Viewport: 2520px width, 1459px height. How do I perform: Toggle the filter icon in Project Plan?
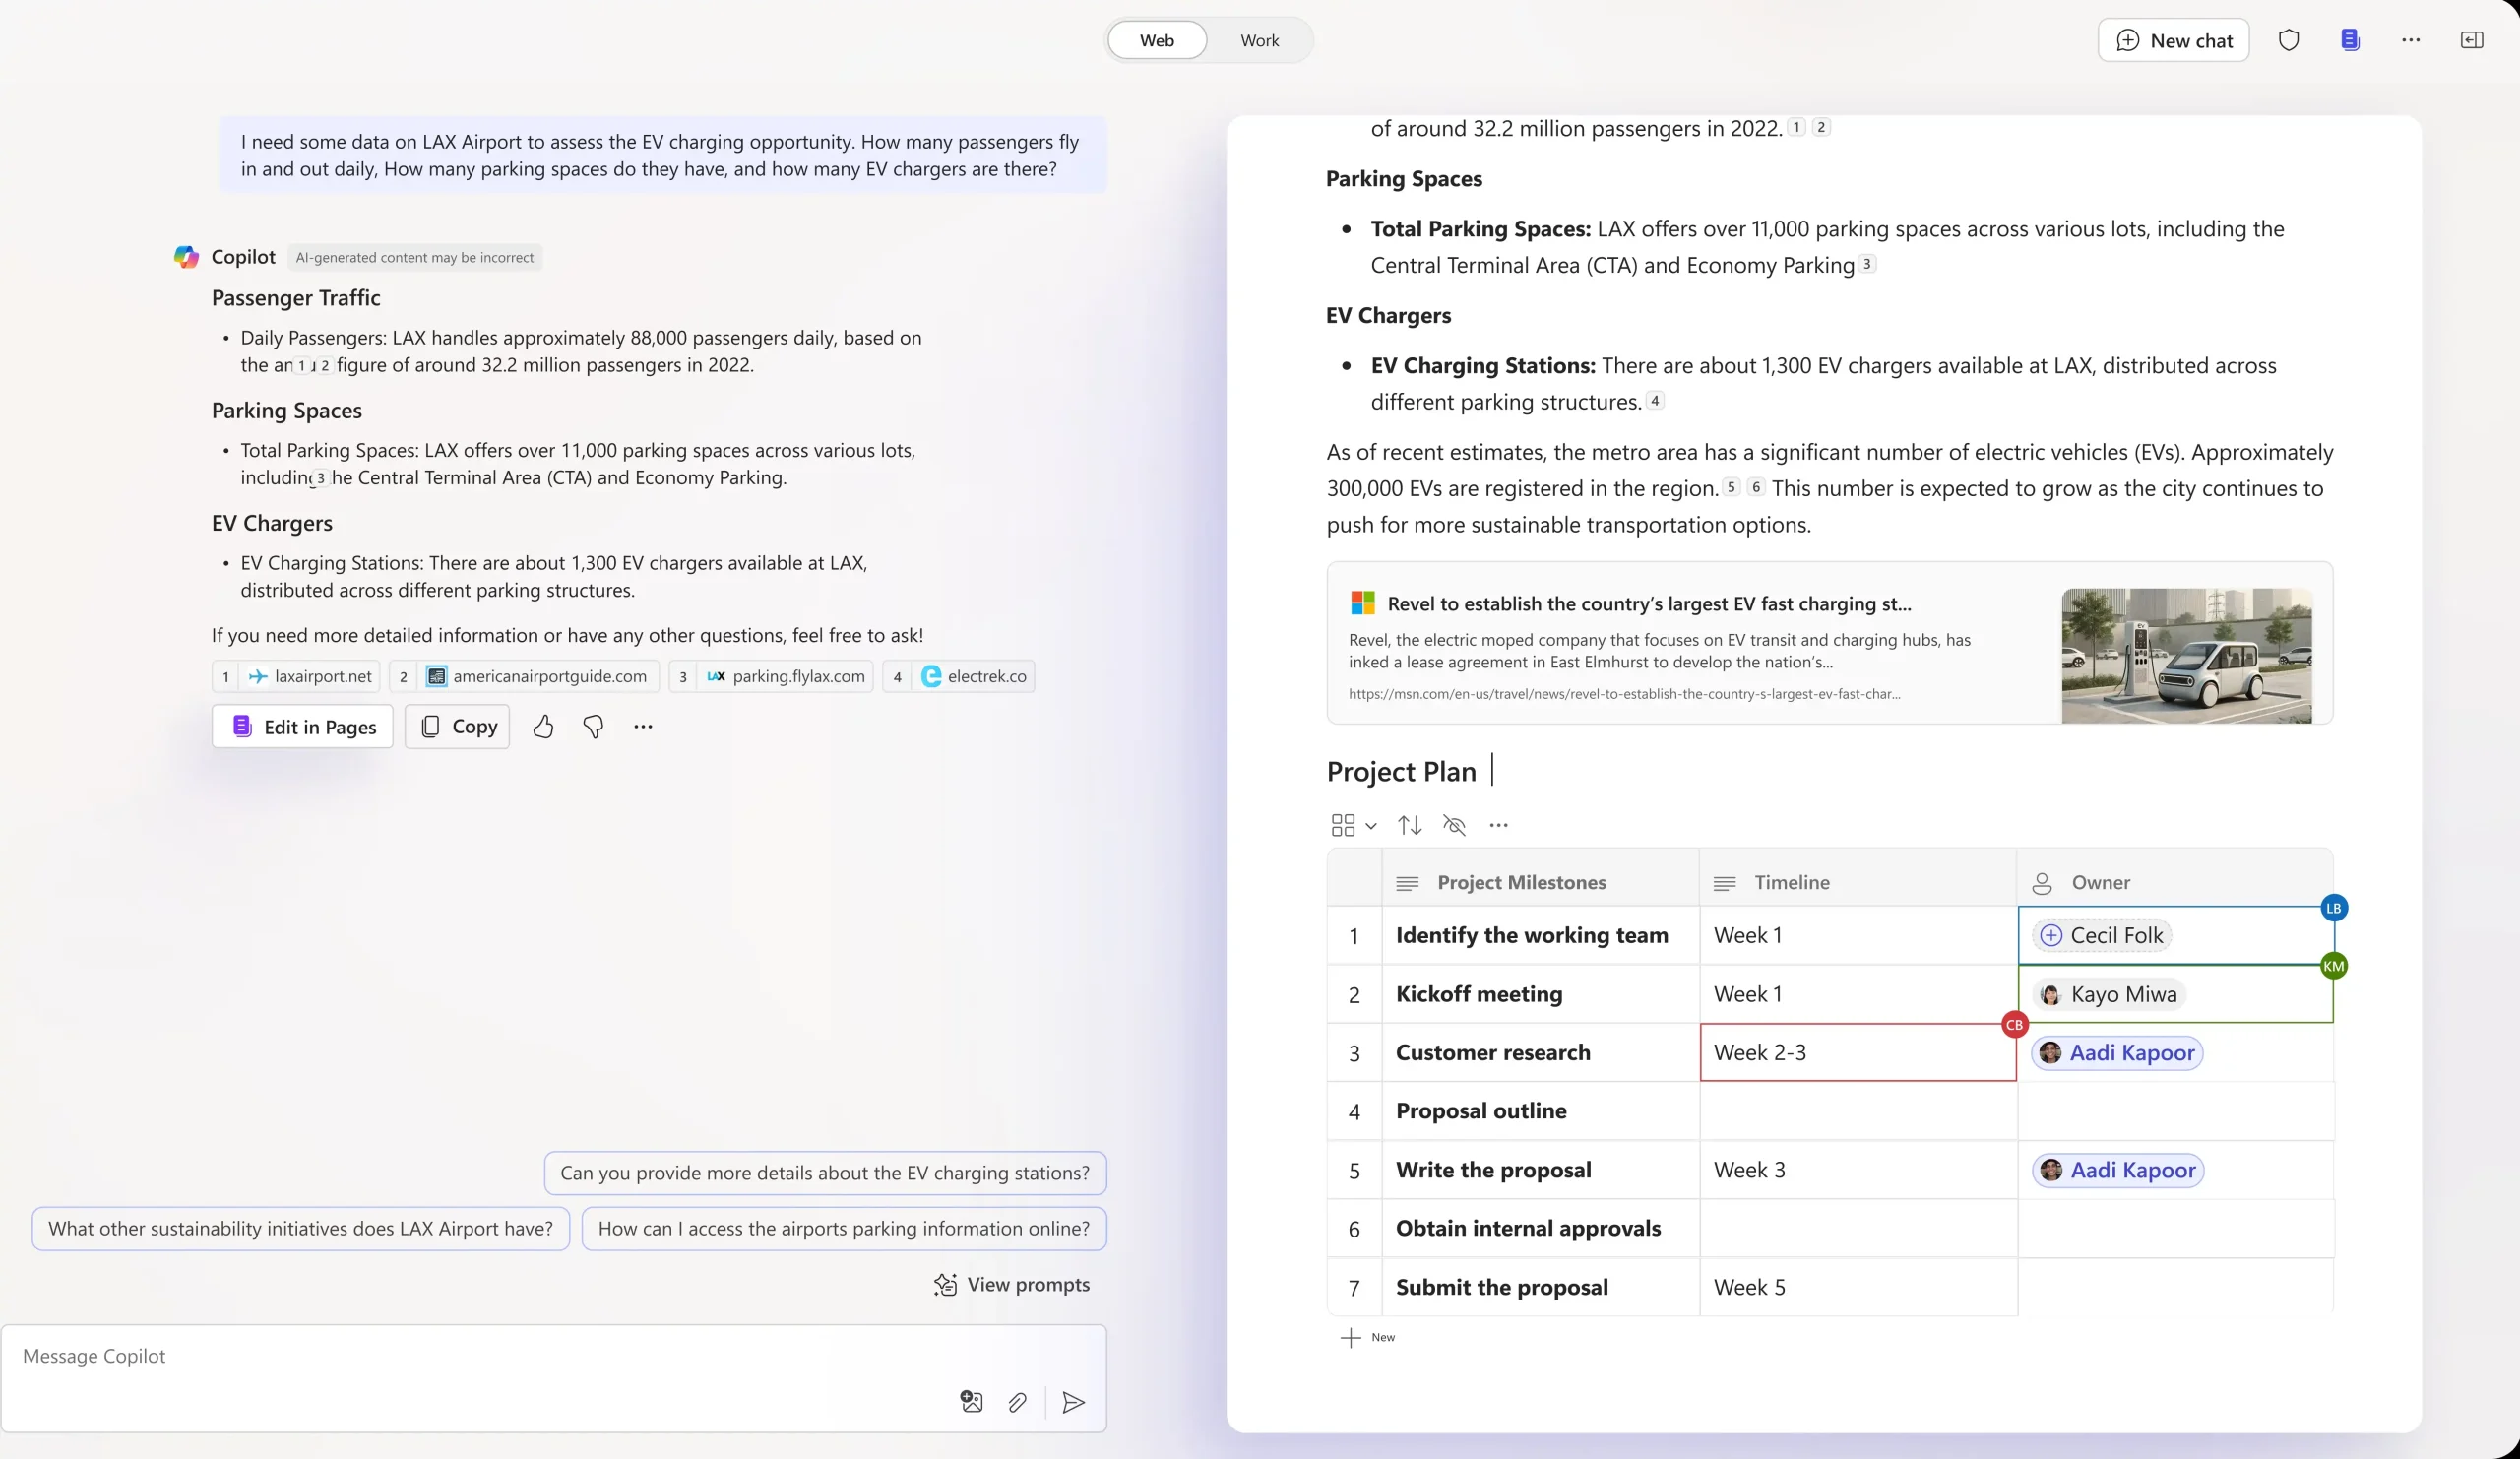click(x=1455, y=823)
